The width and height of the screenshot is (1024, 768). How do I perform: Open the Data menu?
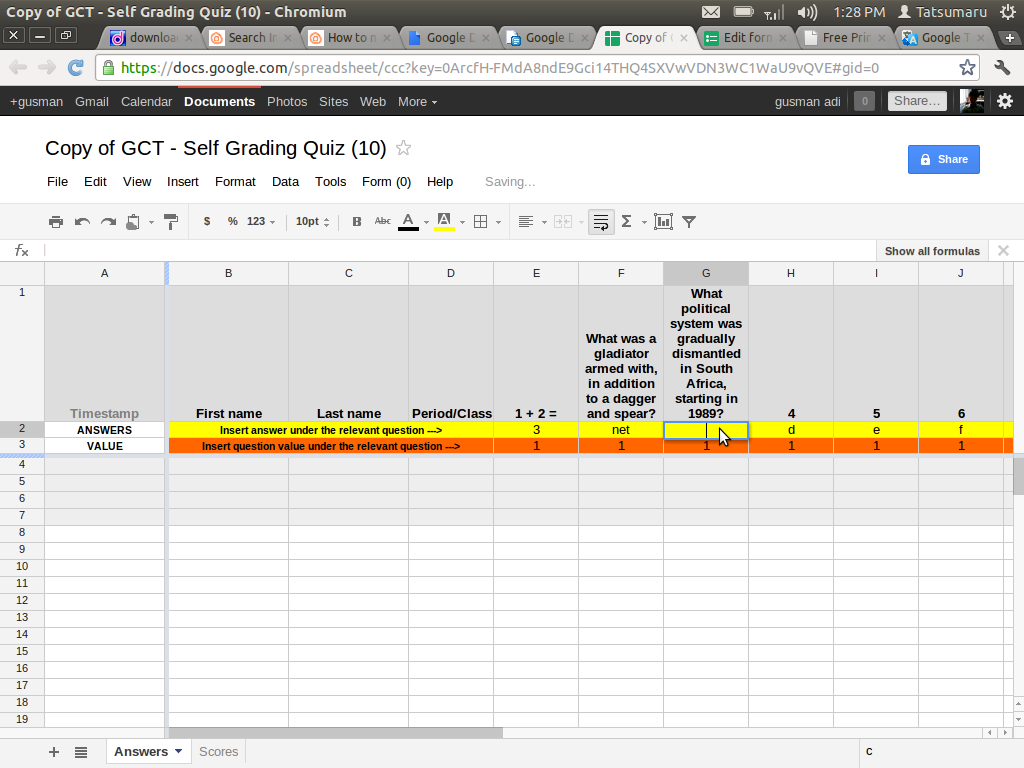click(x=285, y=182)
